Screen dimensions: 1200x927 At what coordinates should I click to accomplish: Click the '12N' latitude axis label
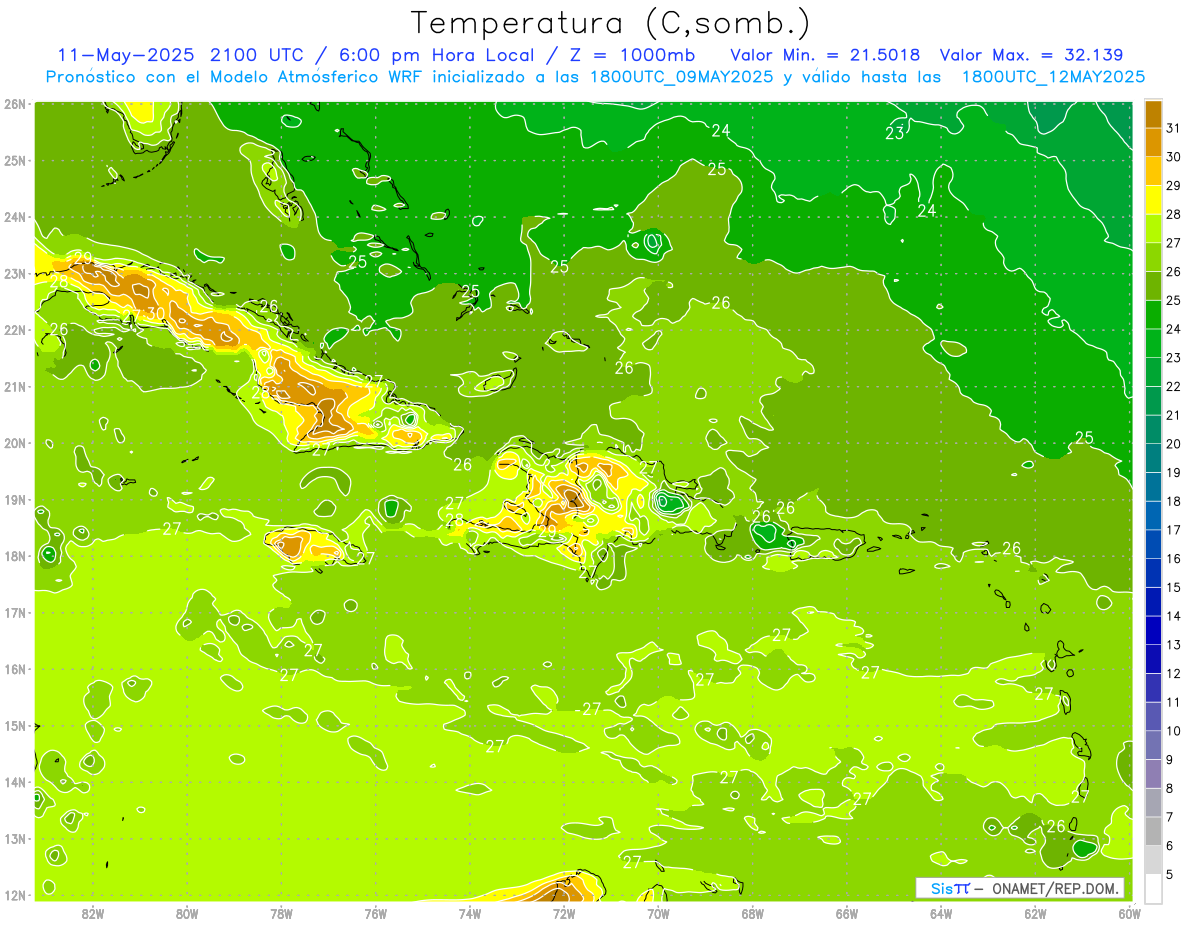click(x=15, y=895)
